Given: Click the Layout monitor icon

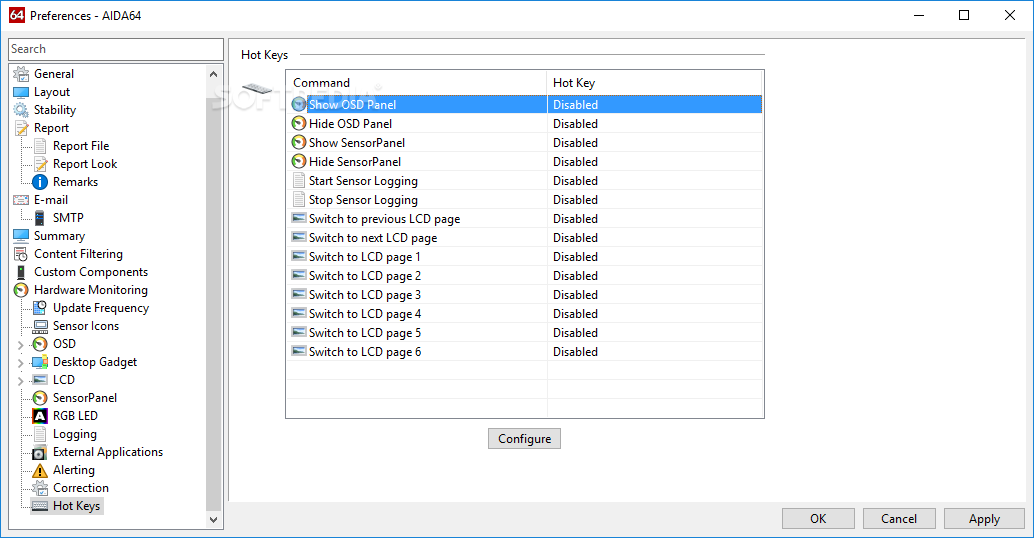Looking at the screenshot, I should (x=21, y=92).
